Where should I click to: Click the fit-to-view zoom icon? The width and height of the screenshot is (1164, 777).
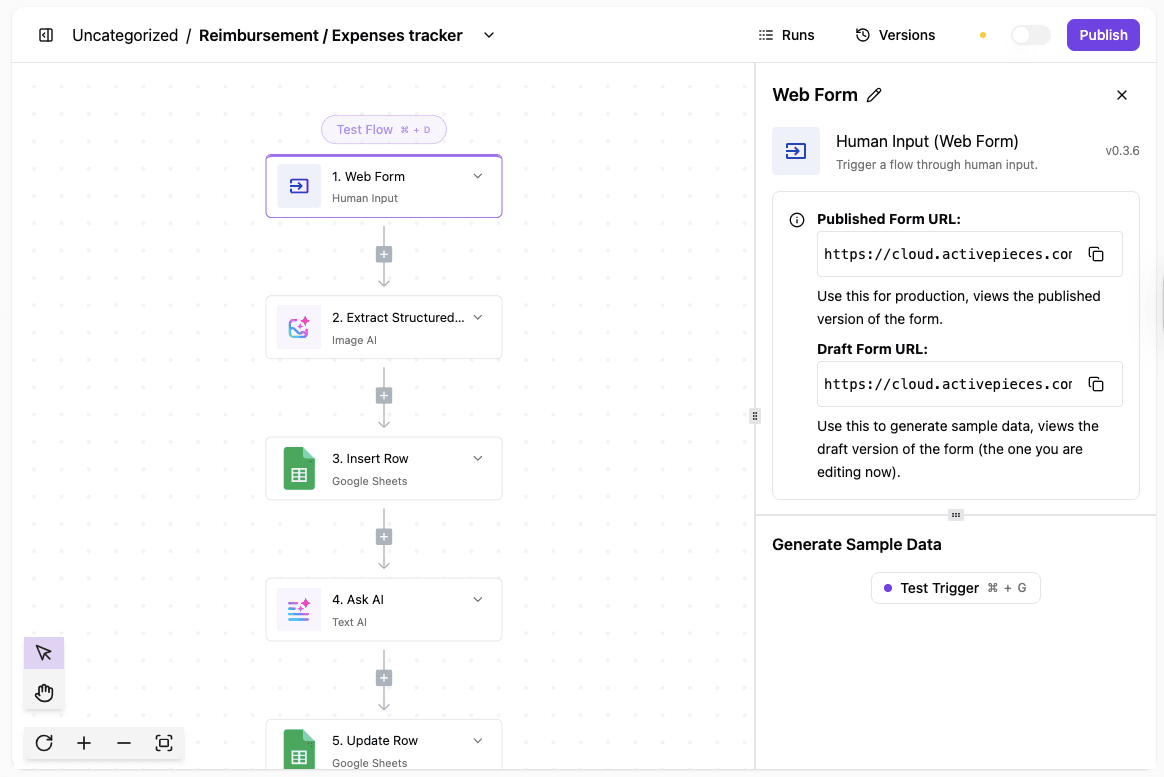tap(164, 743)
